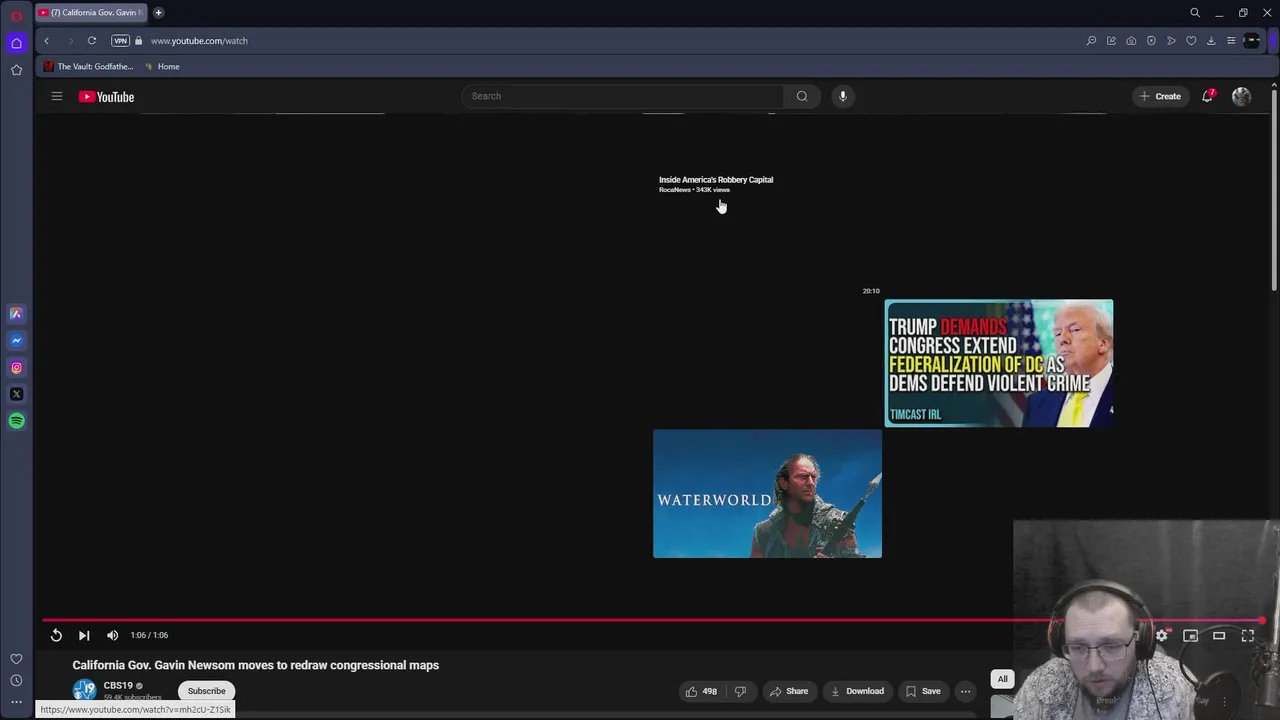
Task: Open CBS19 channel name link
Action: (118, 686)
